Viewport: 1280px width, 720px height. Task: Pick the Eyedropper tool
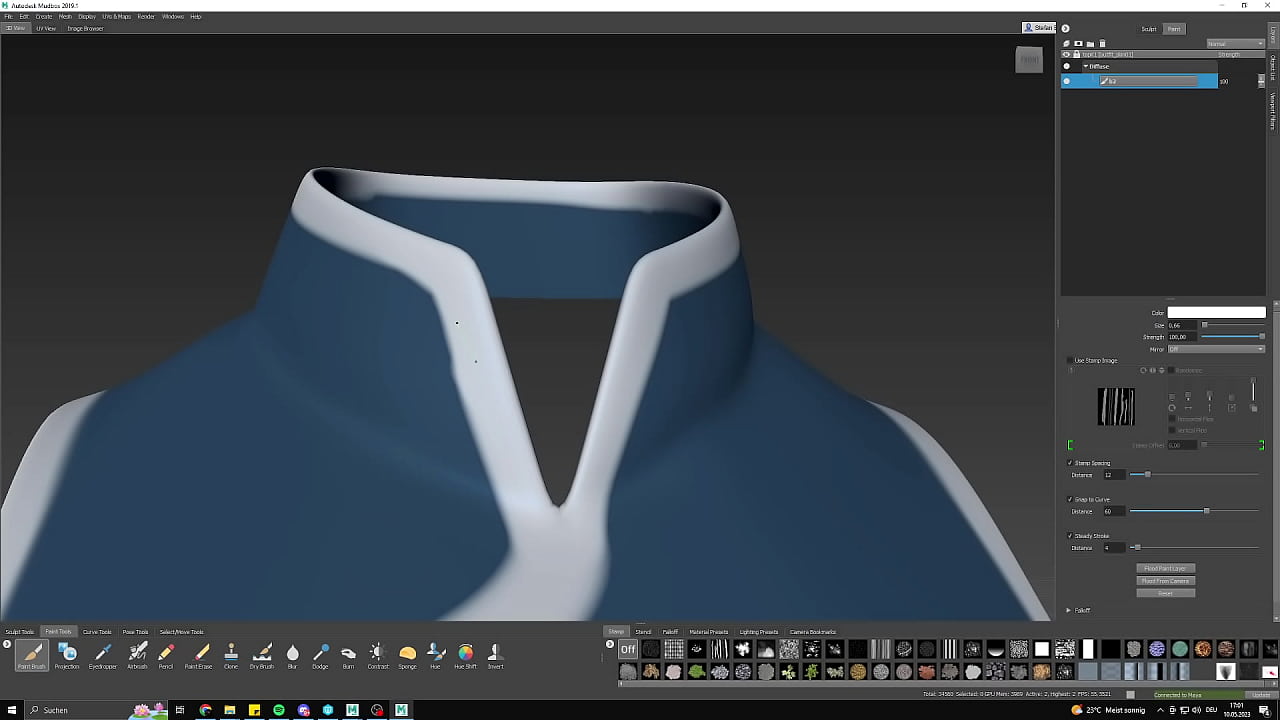click(103, 654)
